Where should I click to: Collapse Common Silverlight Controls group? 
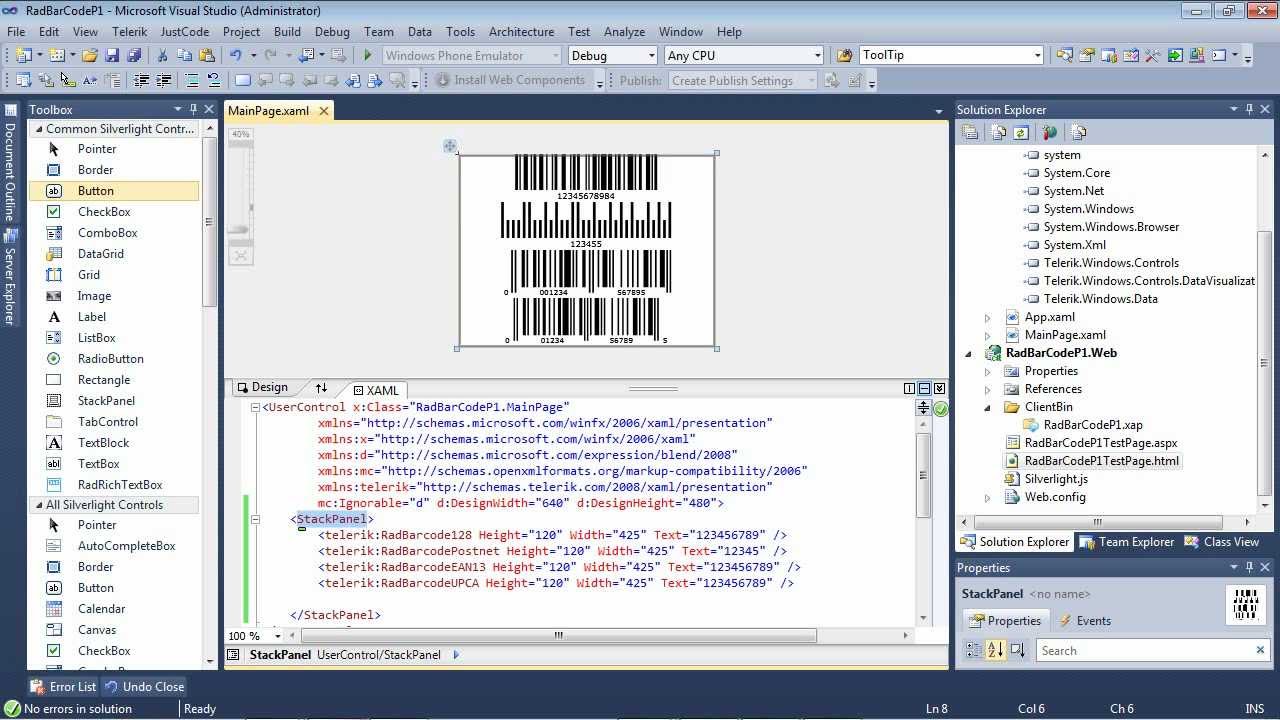(39, 129)
